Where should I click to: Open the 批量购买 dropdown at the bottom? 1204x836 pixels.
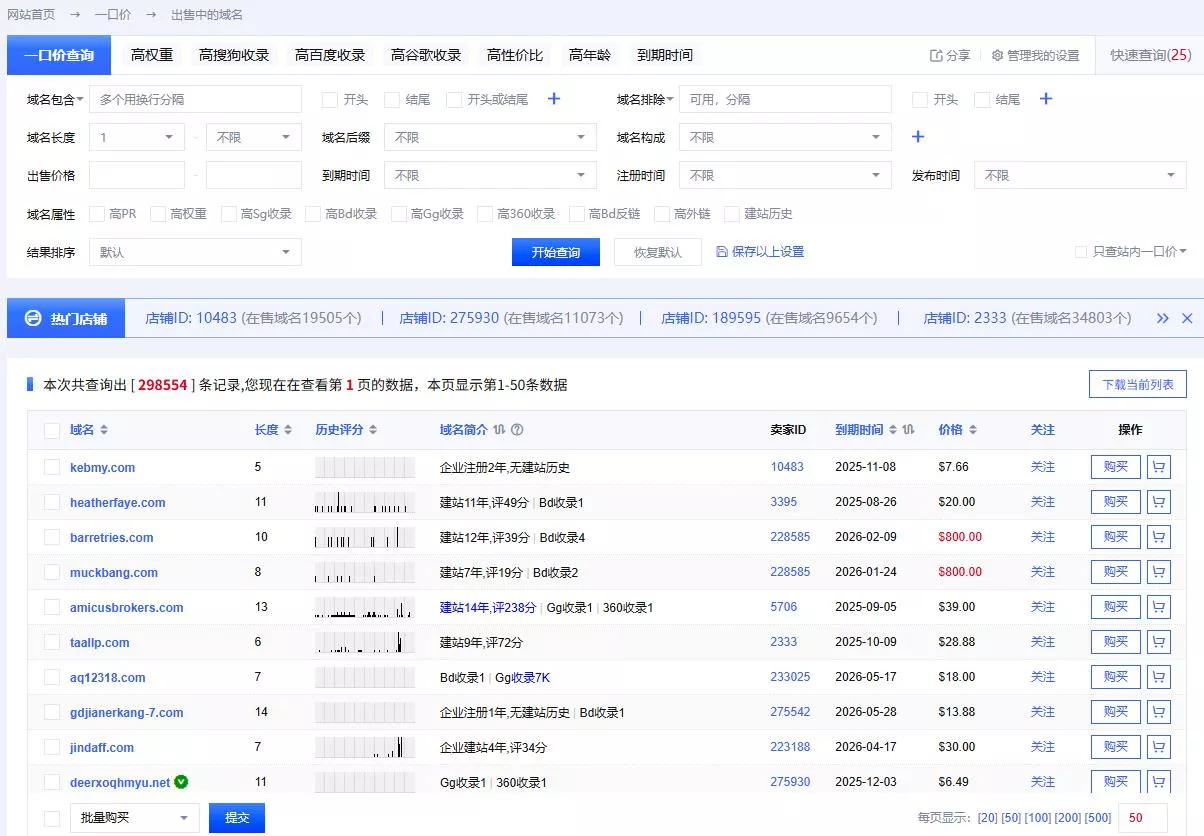[x=134, y=817]
